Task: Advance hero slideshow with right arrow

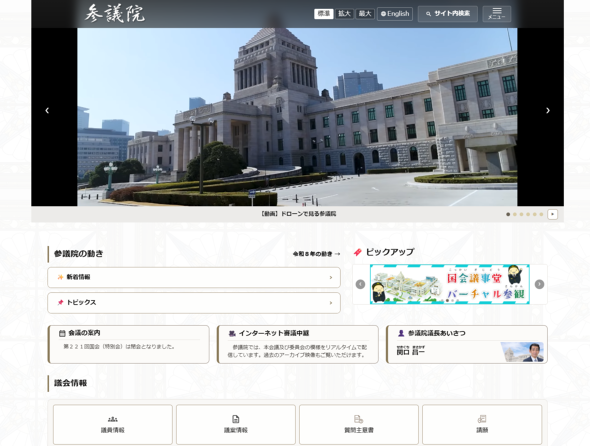Action: pos(548,110)
